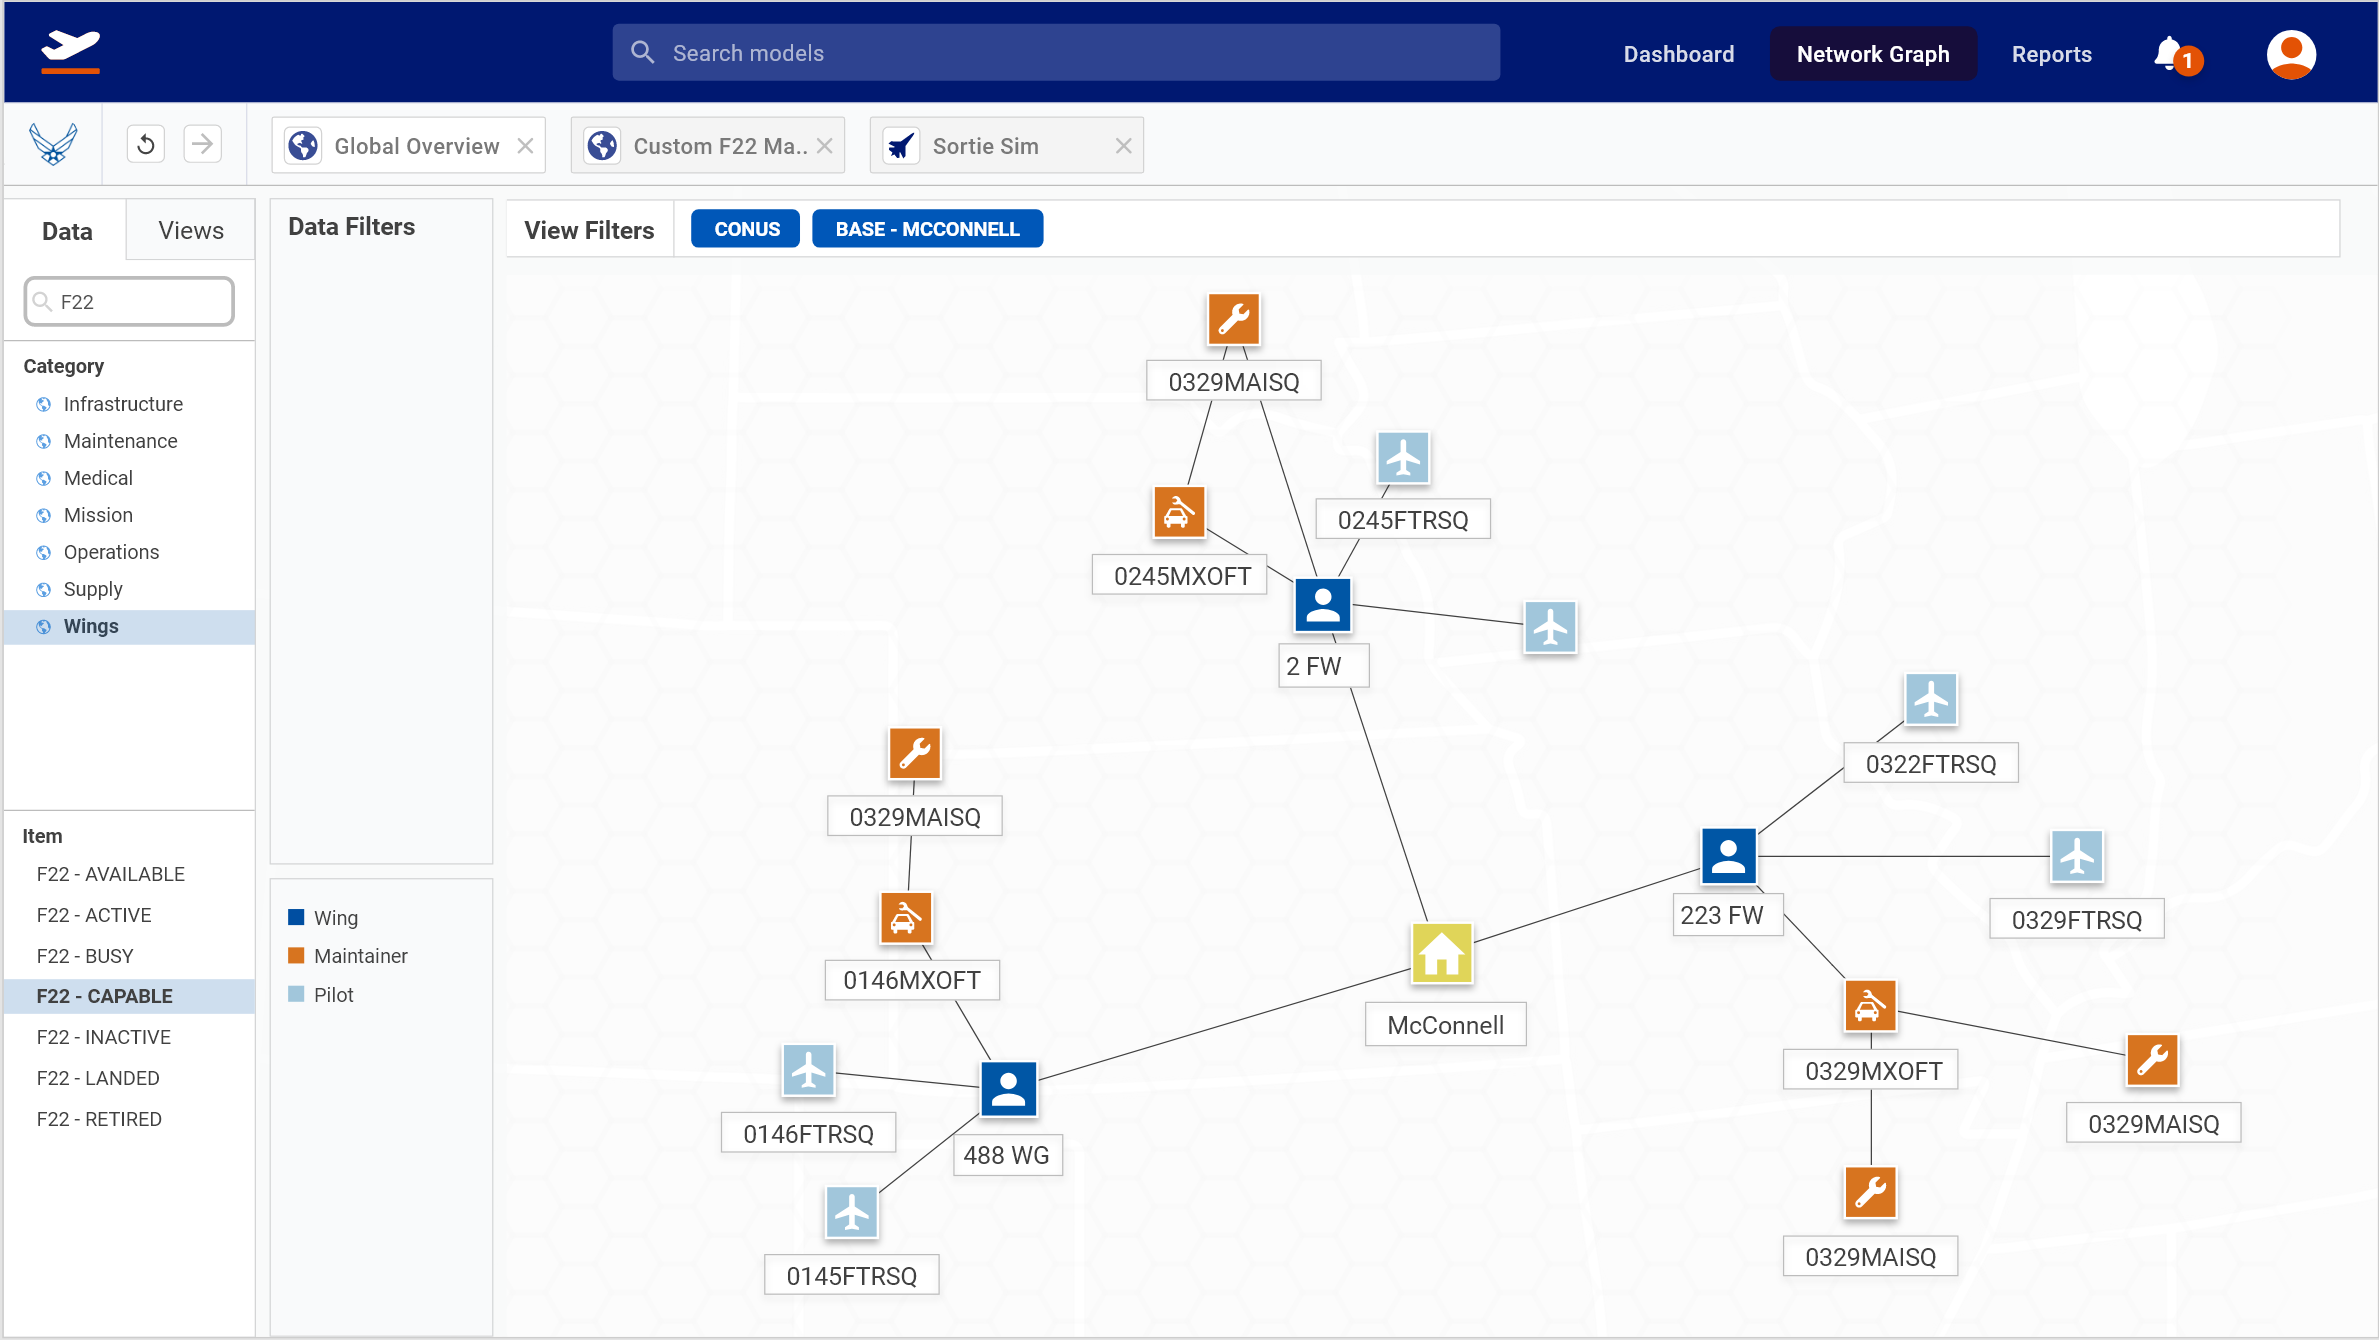Select the Maintenance category
2379x1340 pixels.
click(120, 441)
